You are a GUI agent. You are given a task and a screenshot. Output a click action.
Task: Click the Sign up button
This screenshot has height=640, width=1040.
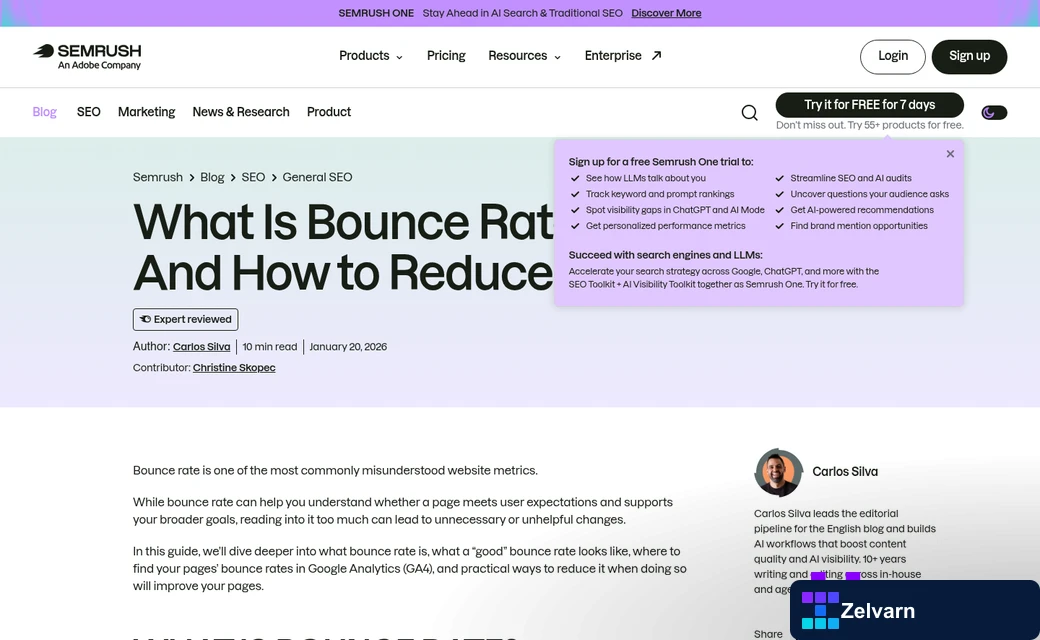969,56
